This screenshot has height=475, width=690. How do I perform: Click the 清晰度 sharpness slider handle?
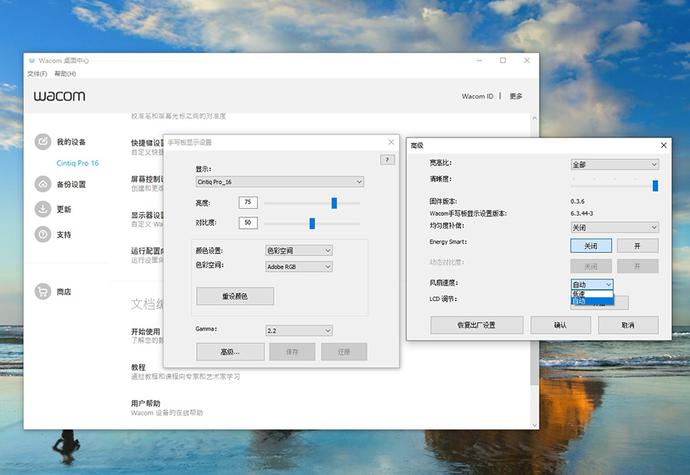coord(655,186)
